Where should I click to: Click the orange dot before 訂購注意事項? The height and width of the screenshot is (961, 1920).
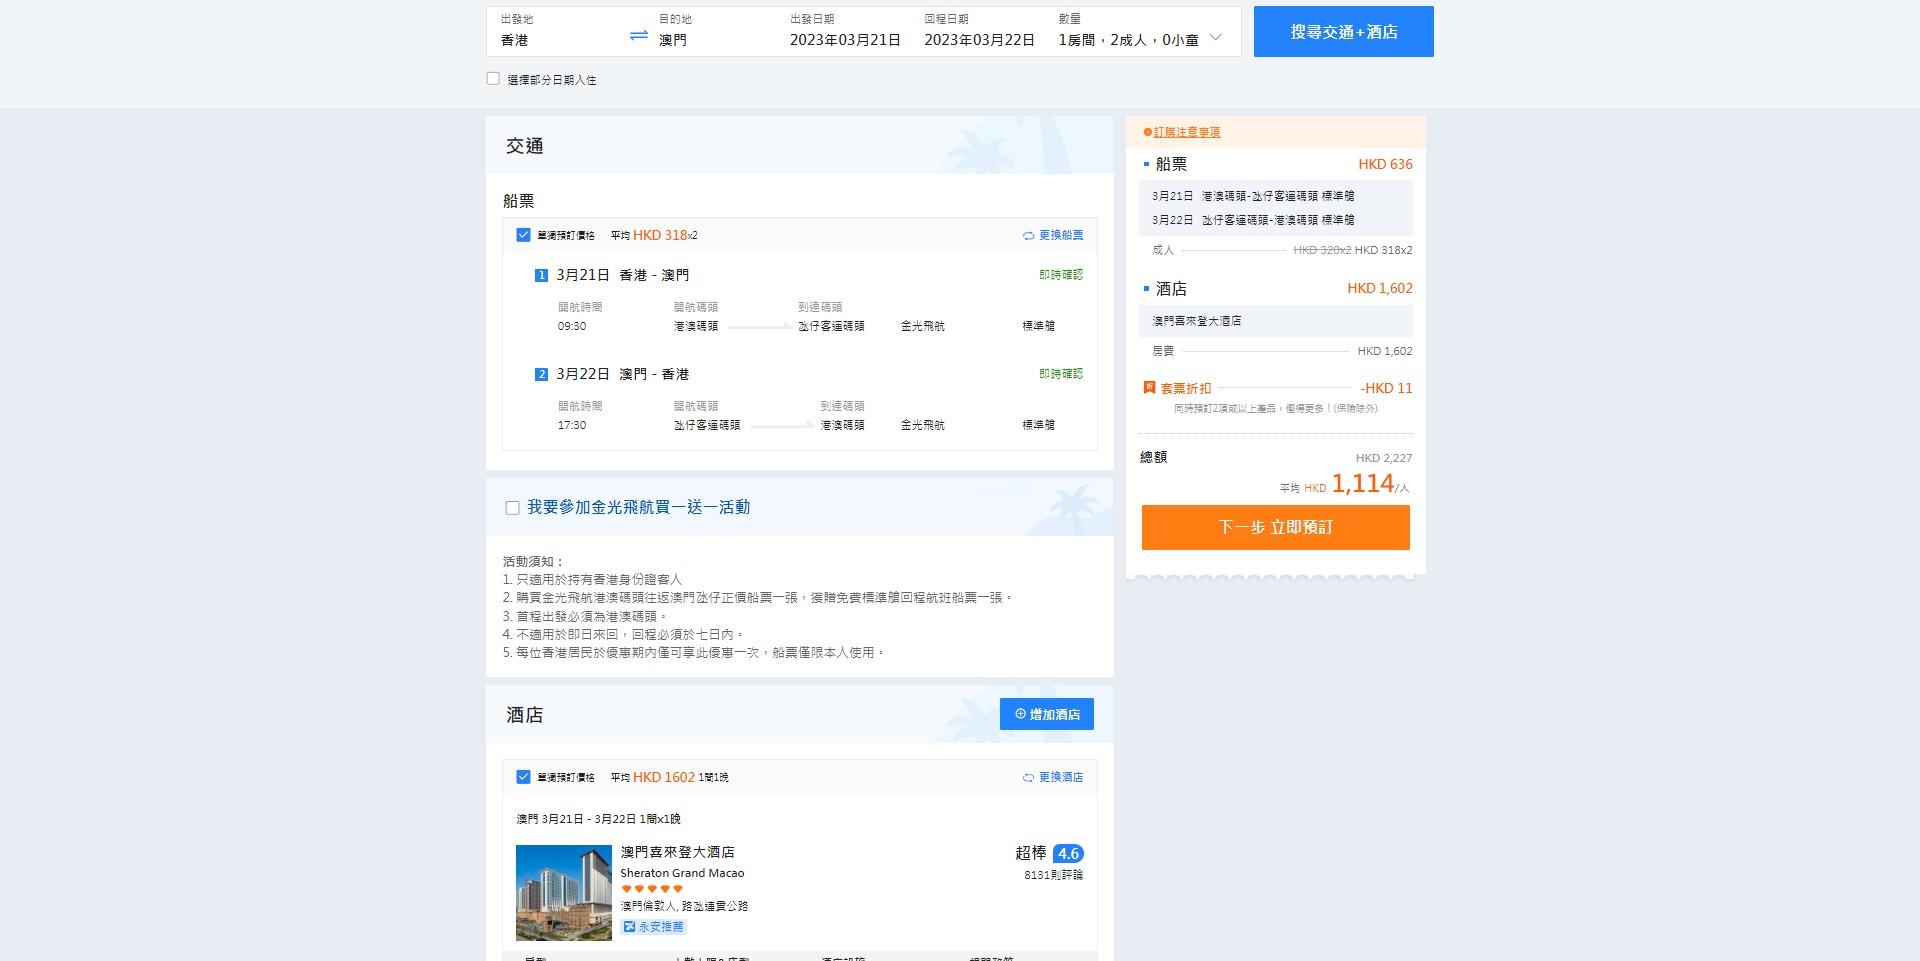(1146, 131)
